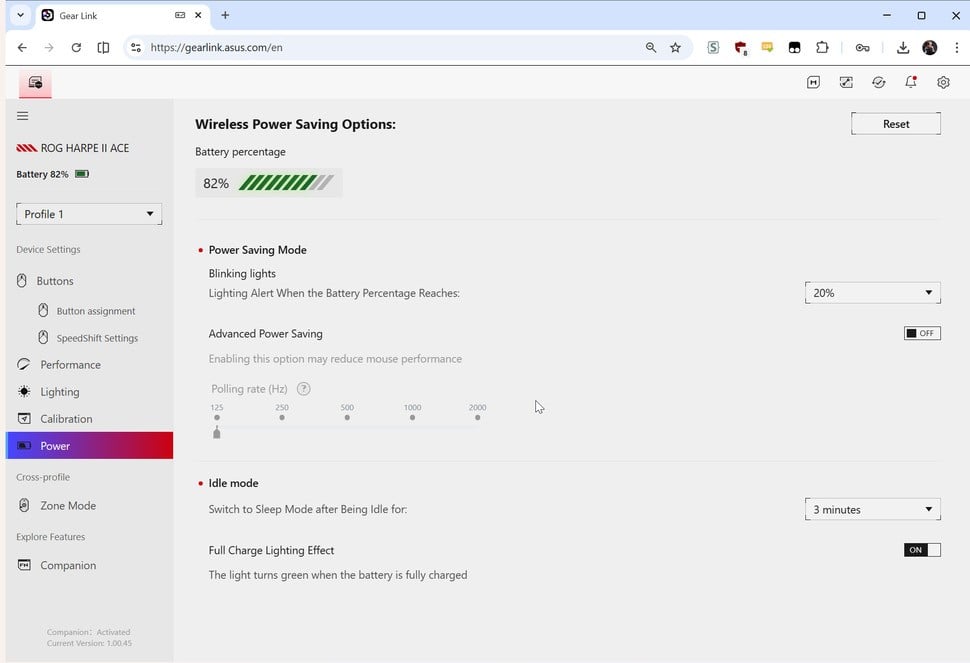
Task: Open the browser extensions puzzle icon
Action: coord(822,48)
